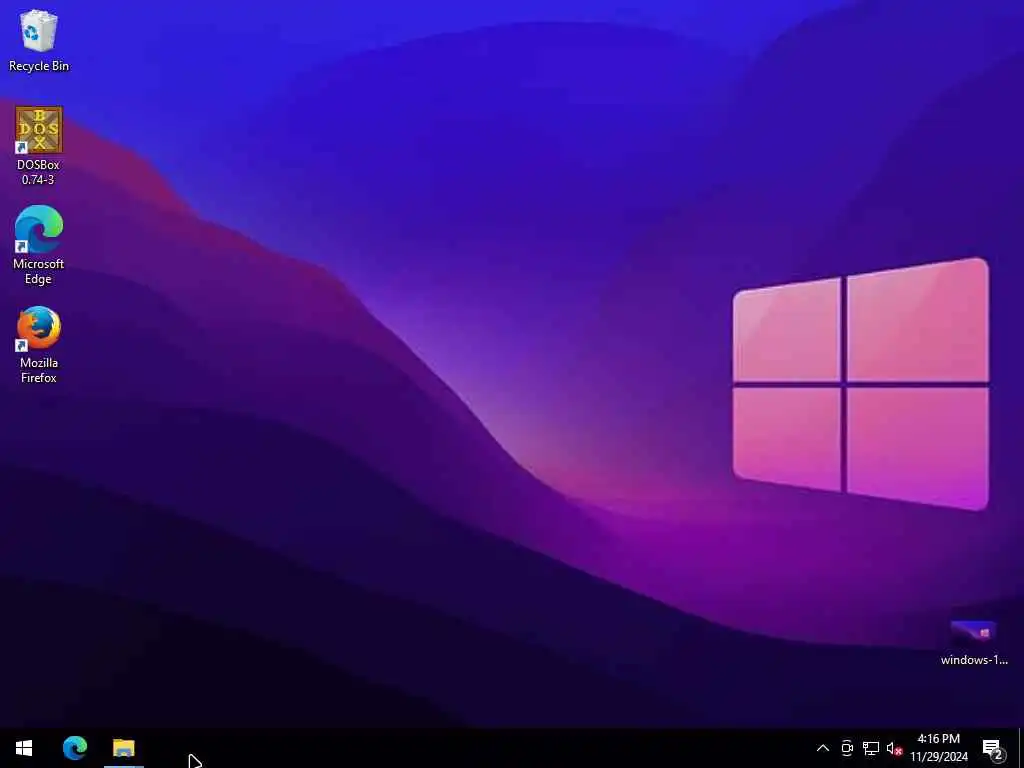The image size is (1024, 768).
Task: Open File Explorer from the taskbar
Action: coord(123,748)
